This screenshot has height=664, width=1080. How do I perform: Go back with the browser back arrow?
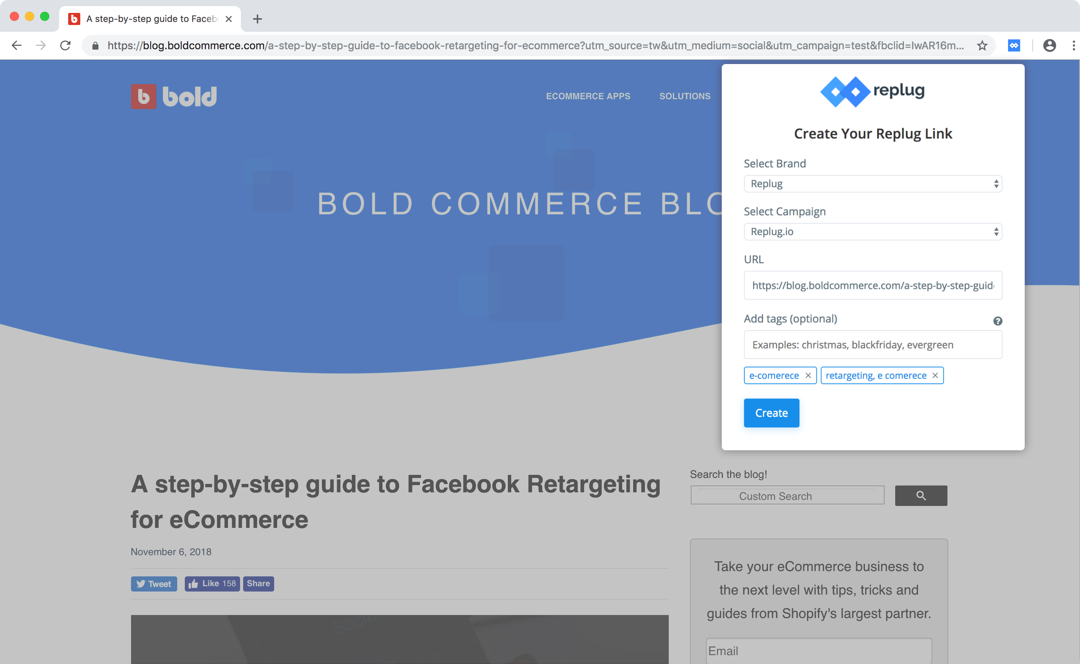tap(17, 45)
